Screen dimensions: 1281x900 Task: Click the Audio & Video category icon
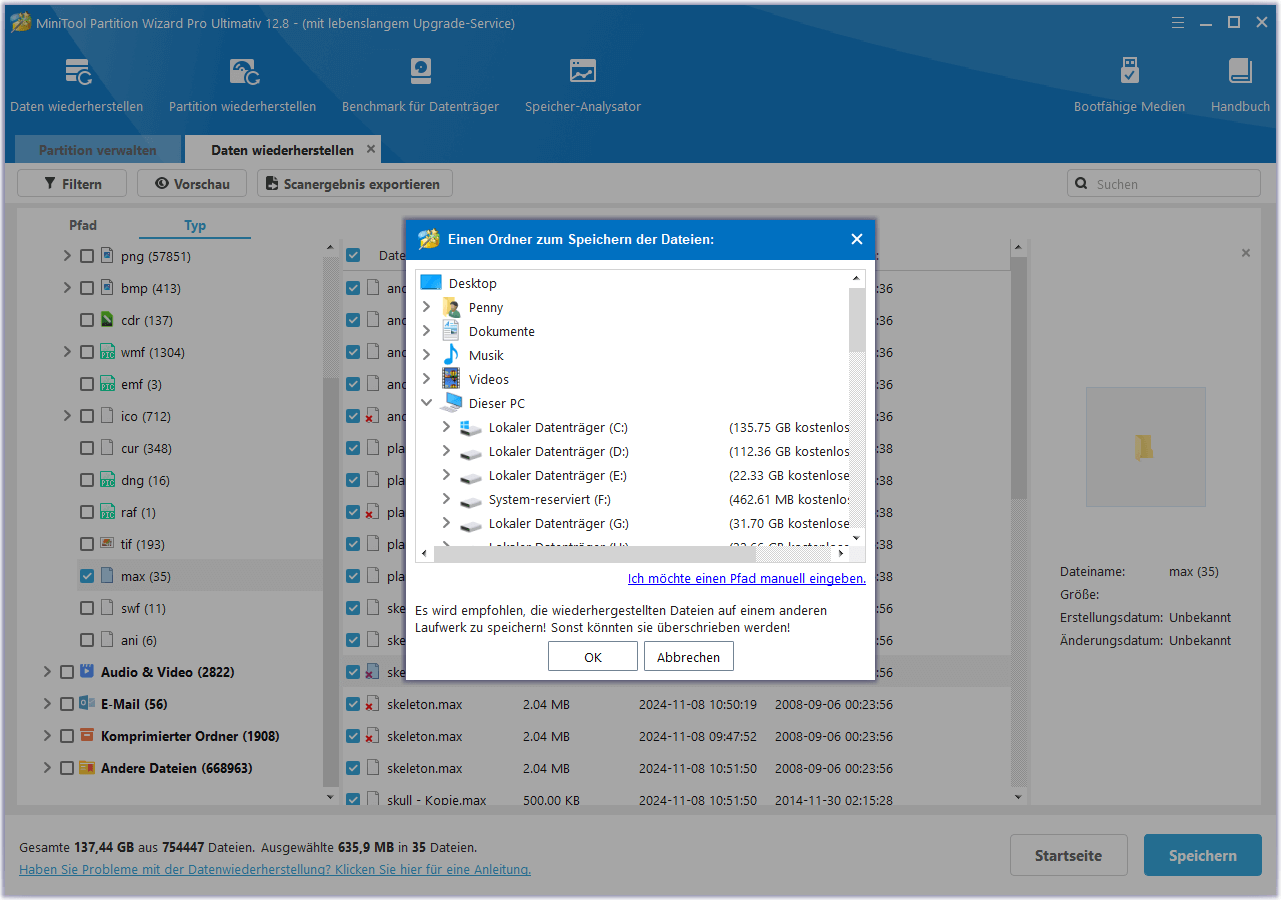87,672
